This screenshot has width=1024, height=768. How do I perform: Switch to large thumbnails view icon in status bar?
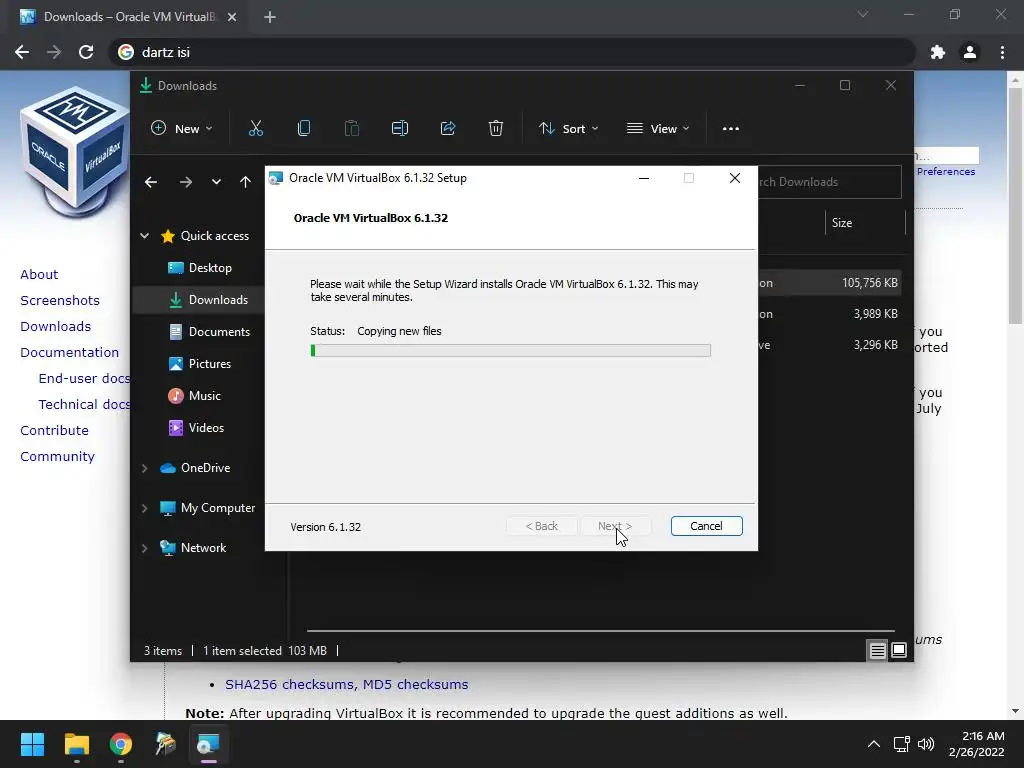899,650
